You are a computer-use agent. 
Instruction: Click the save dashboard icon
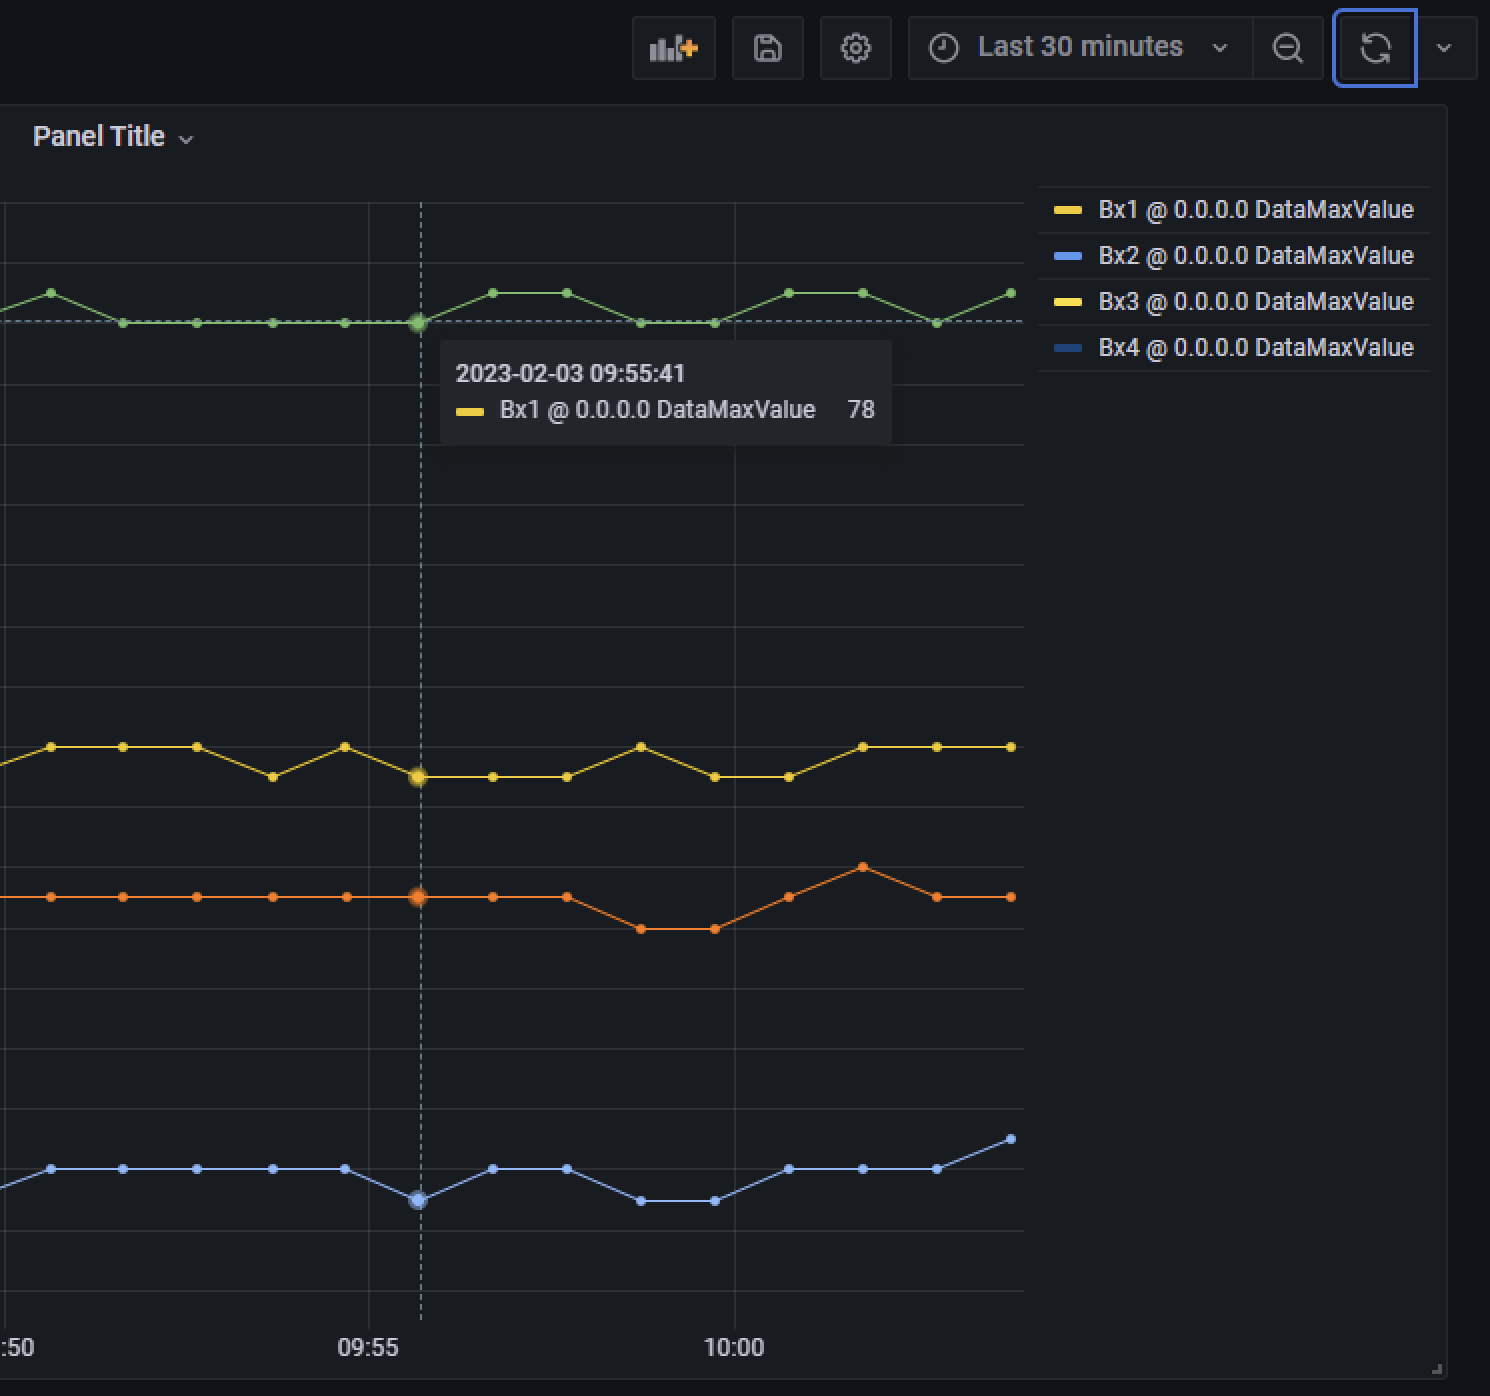point(767,47)
